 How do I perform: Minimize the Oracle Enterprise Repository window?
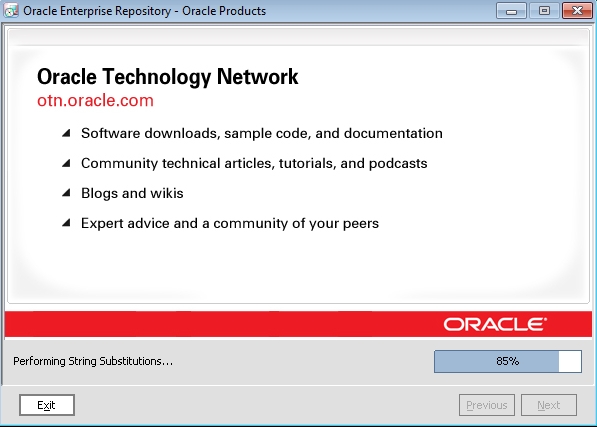(511, 11)
